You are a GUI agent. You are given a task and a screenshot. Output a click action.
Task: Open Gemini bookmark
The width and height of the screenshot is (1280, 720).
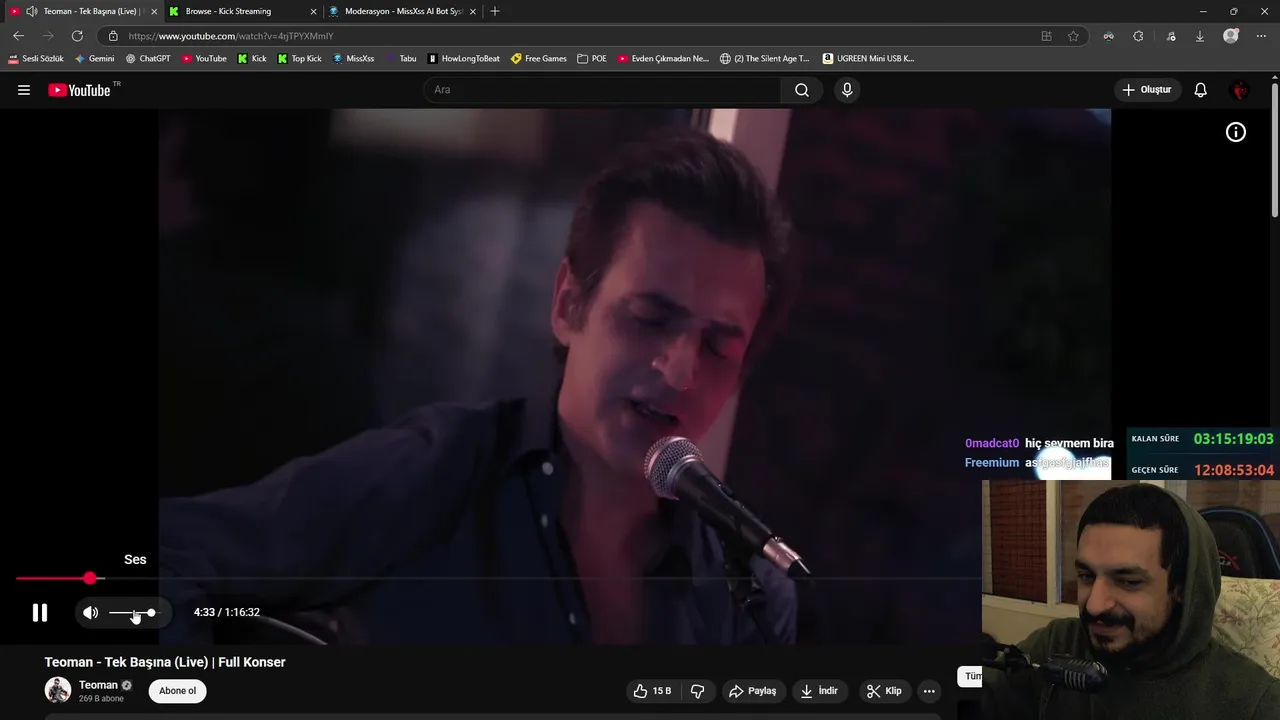94,58
